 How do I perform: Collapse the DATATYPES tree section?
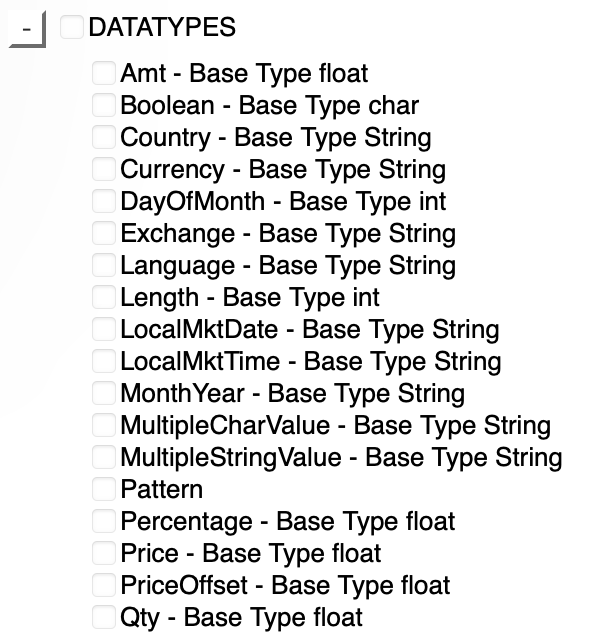28,29
